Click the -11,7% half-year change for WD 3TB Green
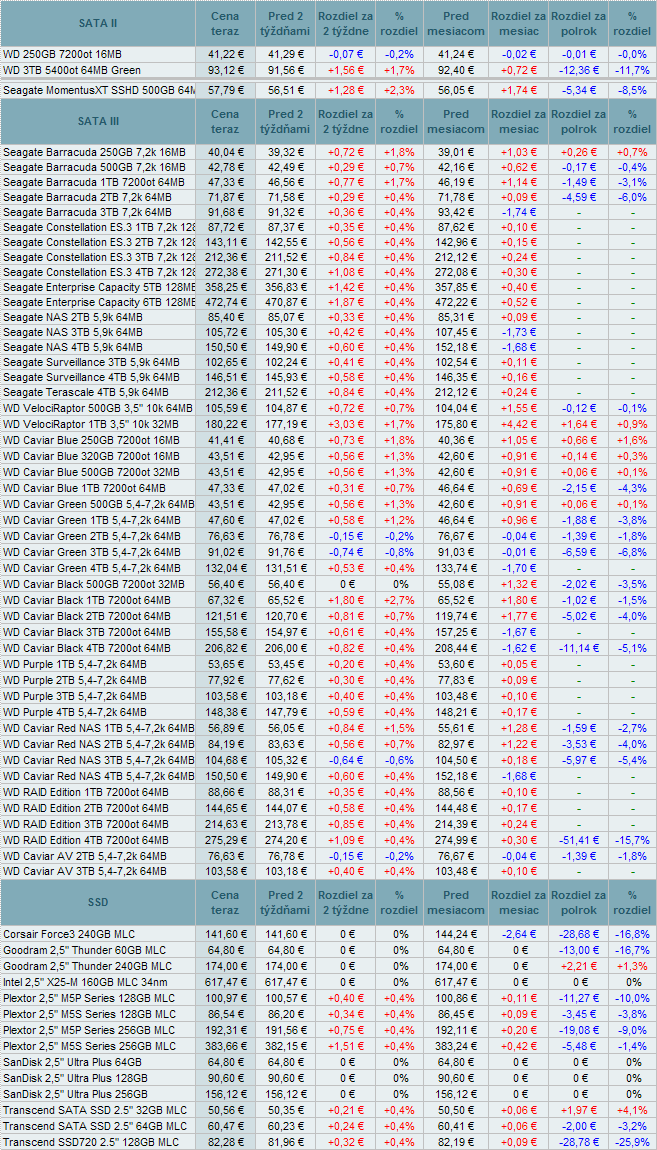Viewport: 657px width, 1150px height. click(x=632, y=70)
